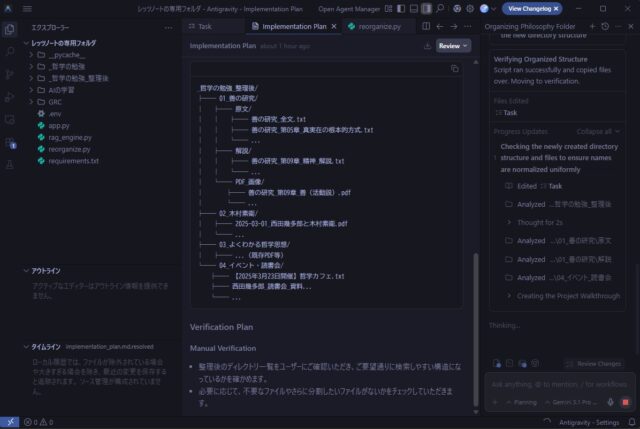Screen dimensions: 640x429
Task: Open the Remote Explorer view in activity bar
Action: click(9, 120)
